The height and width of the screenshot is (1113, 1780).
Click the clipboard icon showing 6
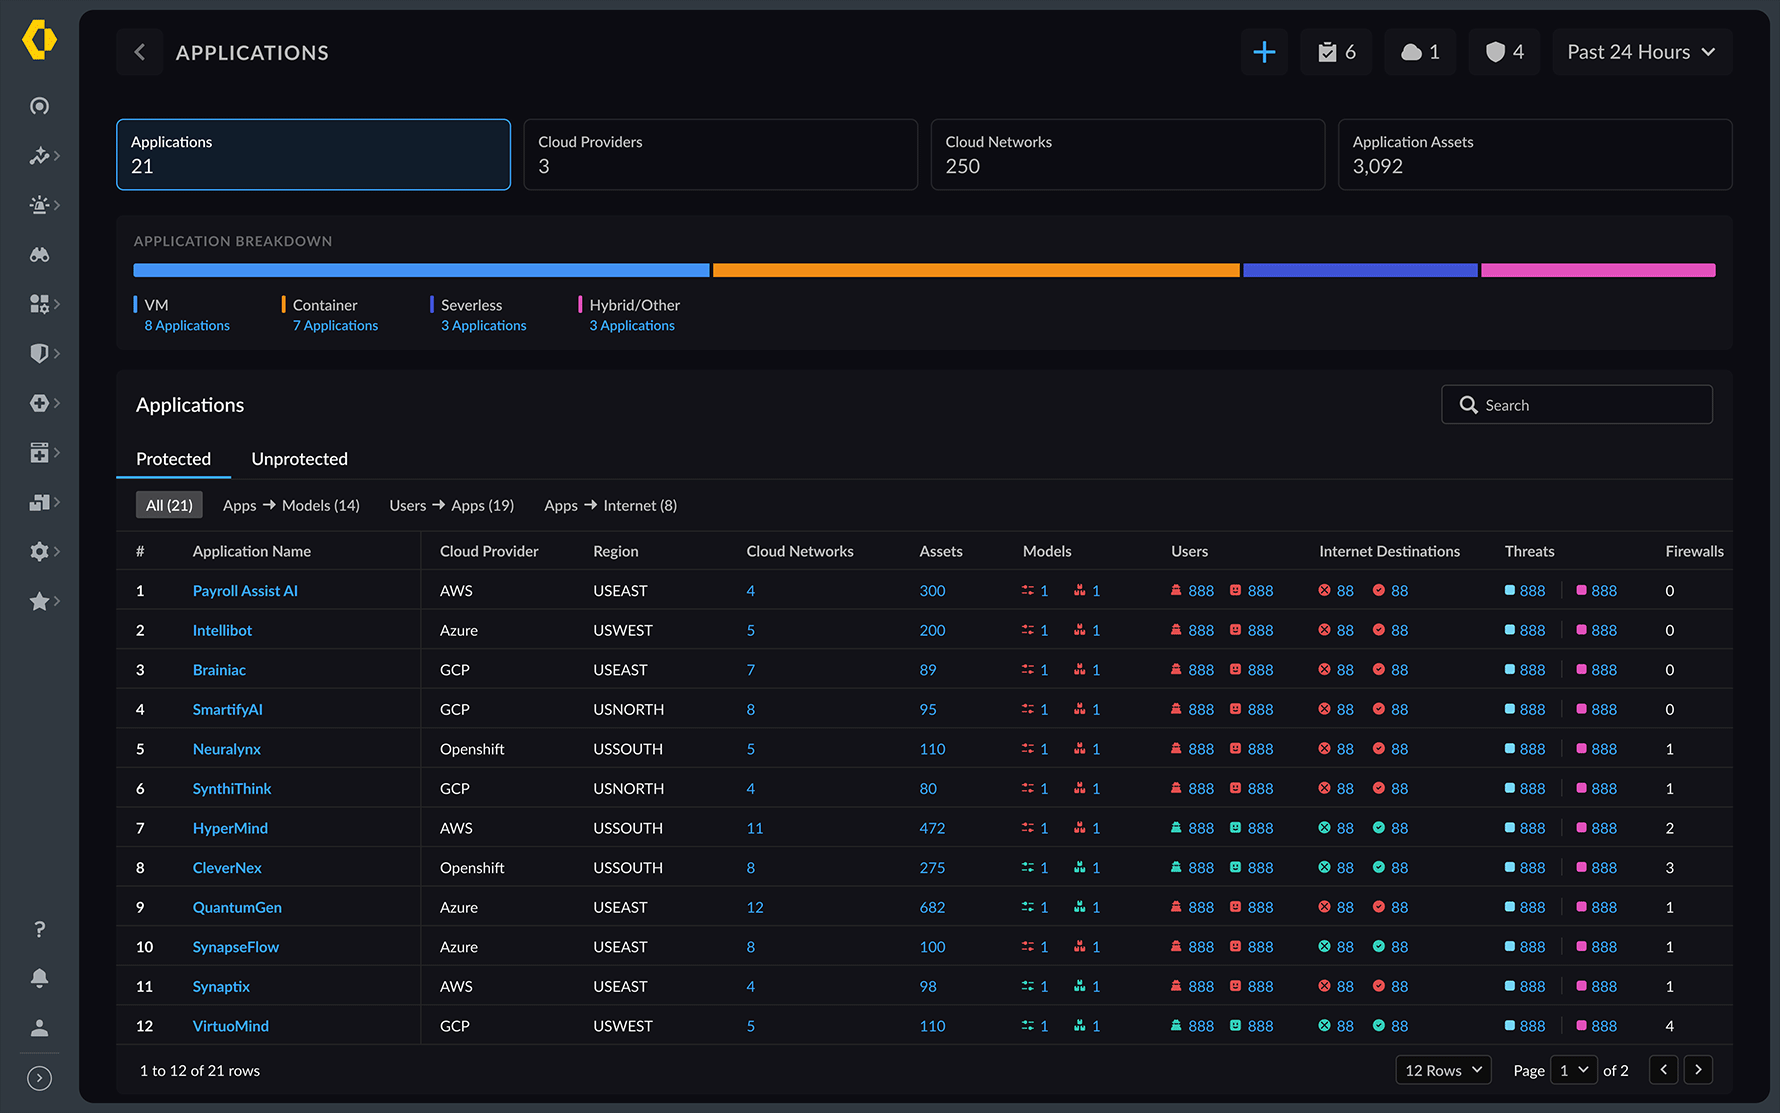(x=1336, y=52)
